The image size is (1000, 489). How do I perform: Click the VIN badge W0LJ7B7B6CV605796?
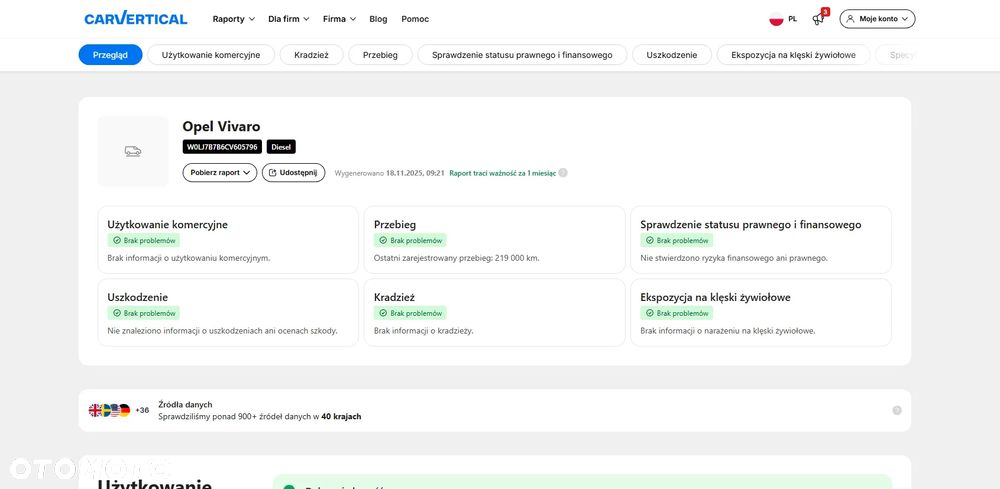[x=222, y=147]
